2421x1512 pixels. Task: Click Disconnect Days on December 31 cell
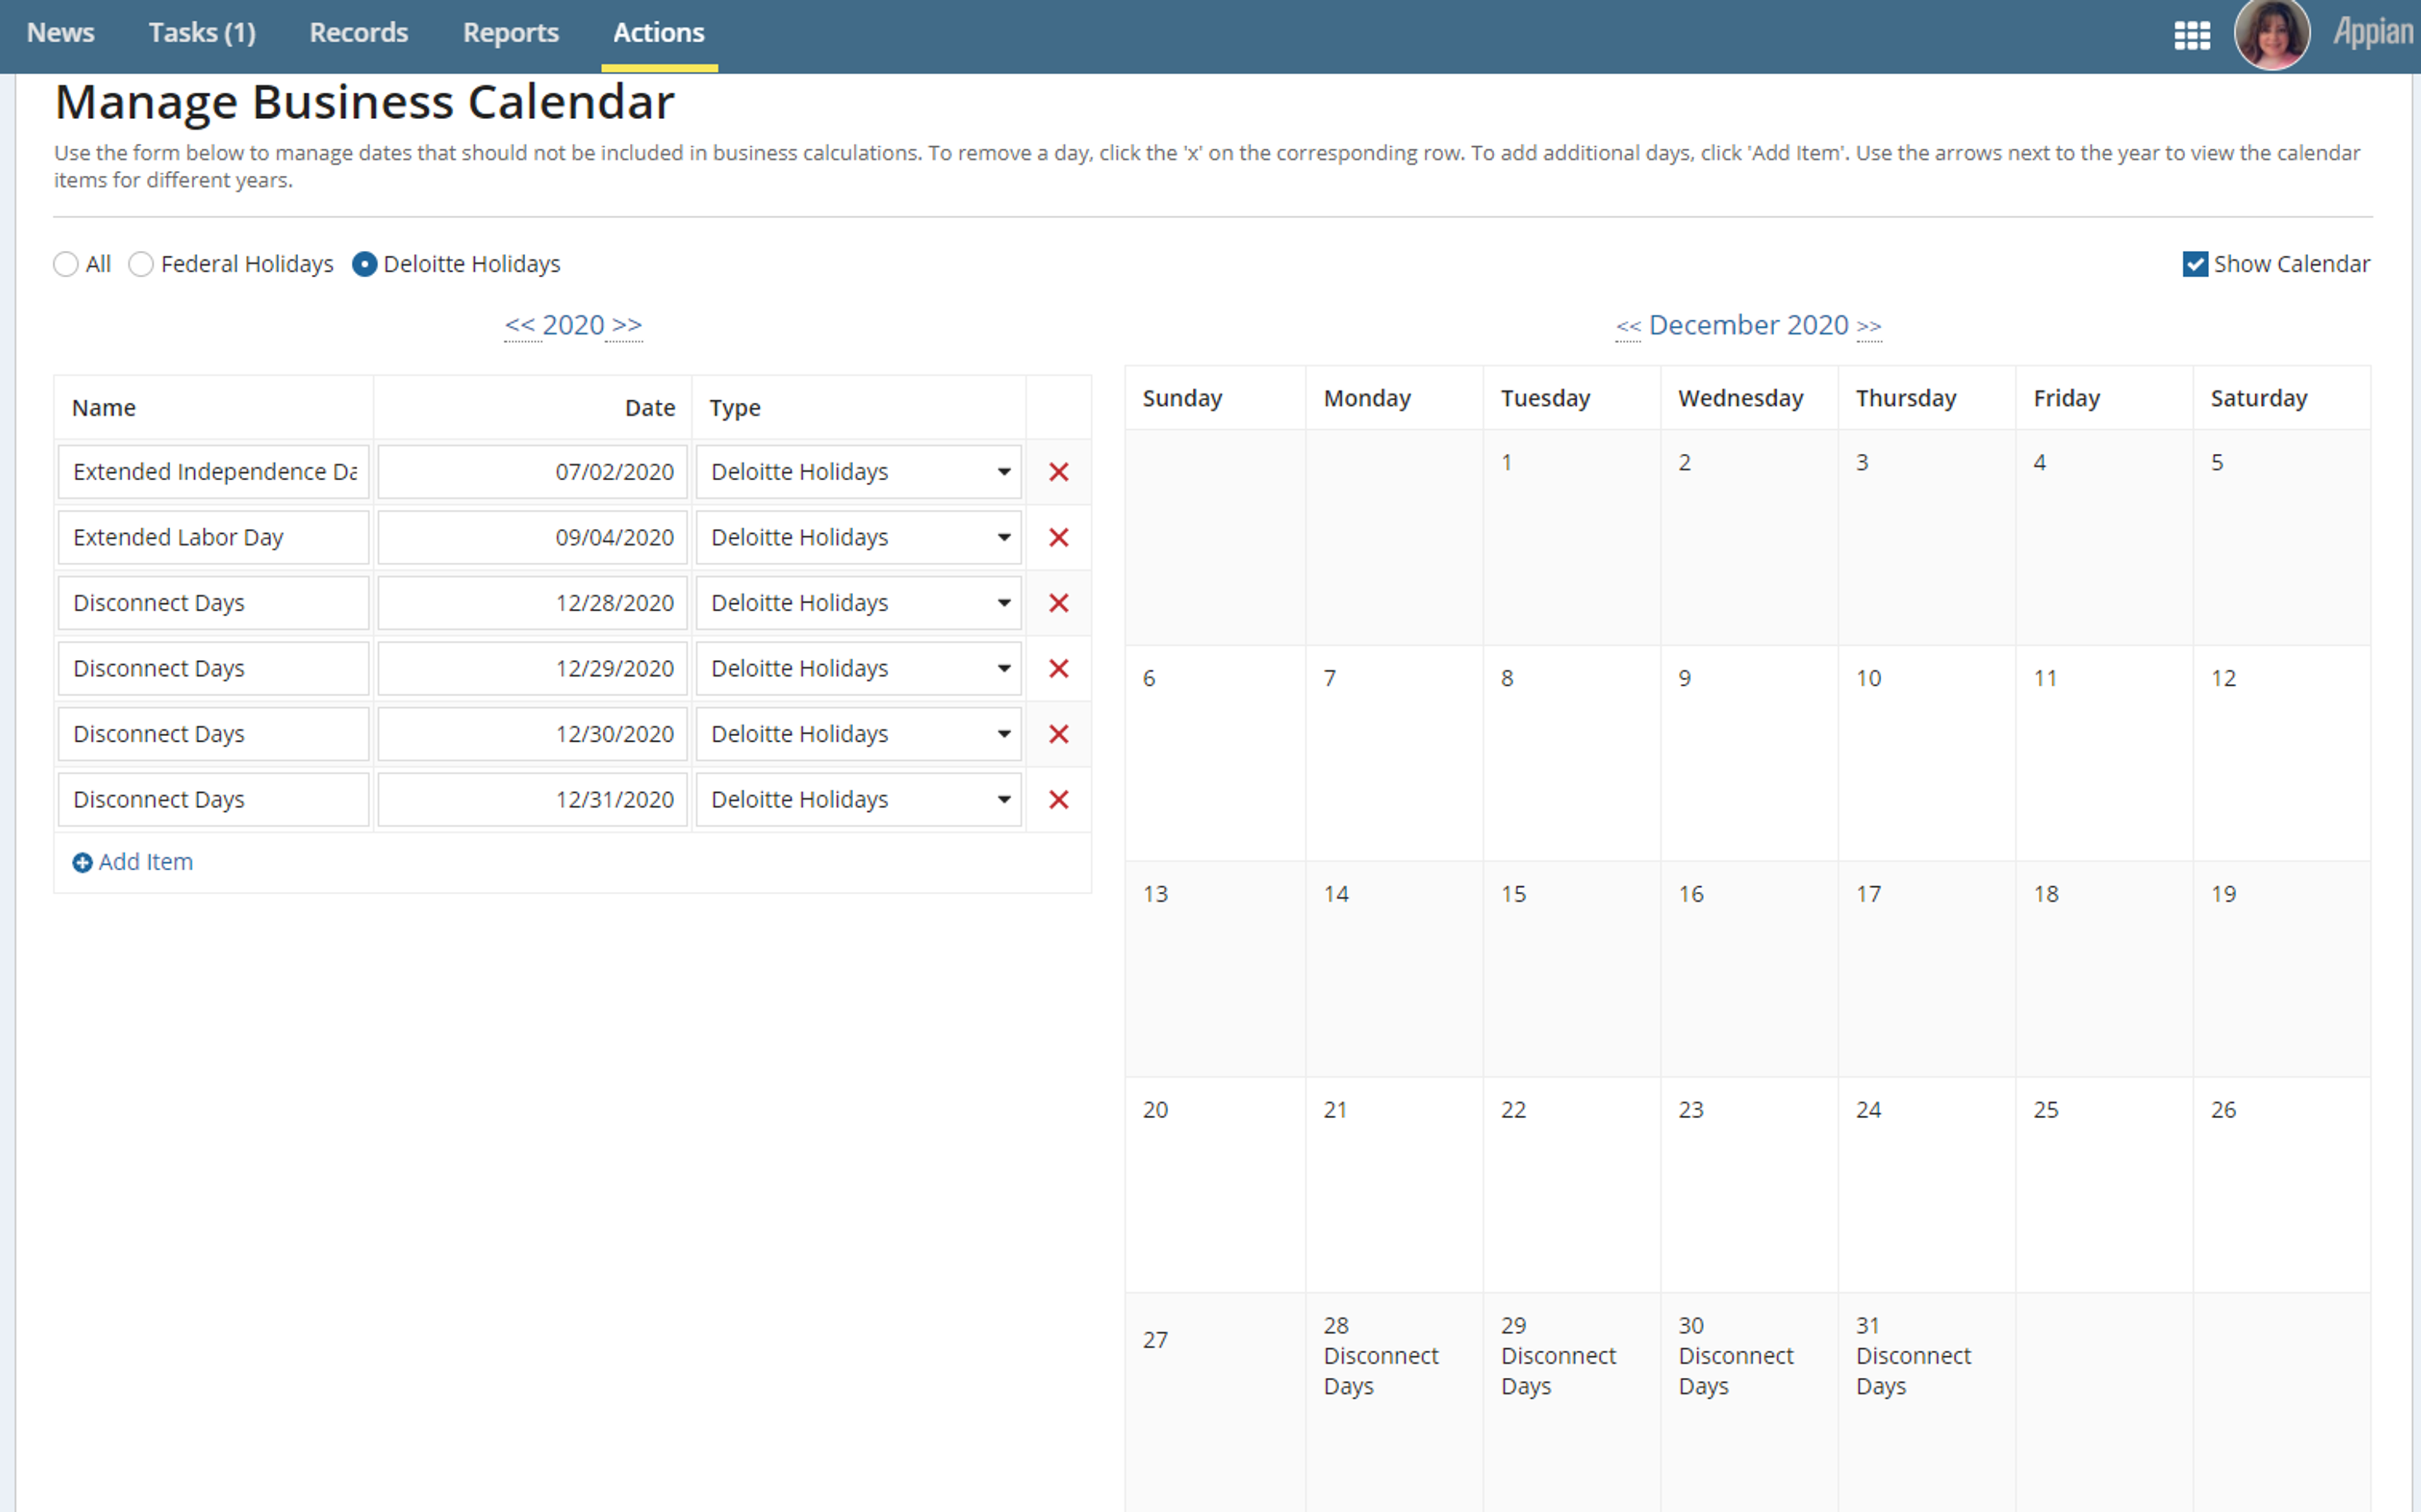click(1913, 1371)
